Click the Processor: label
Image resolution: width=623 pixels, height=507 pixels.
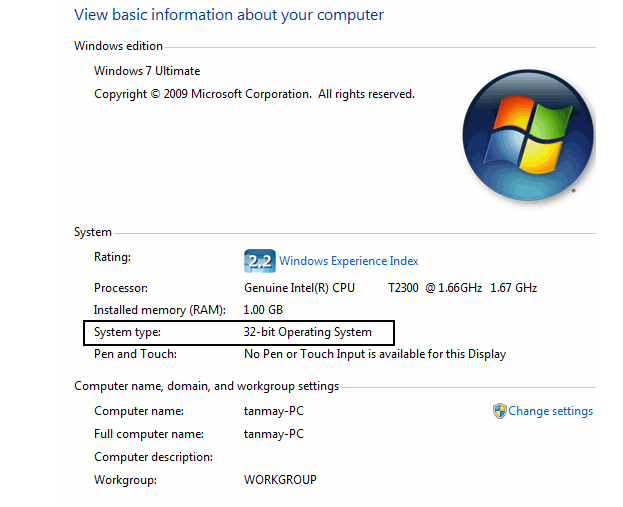[x=121, y=288]
